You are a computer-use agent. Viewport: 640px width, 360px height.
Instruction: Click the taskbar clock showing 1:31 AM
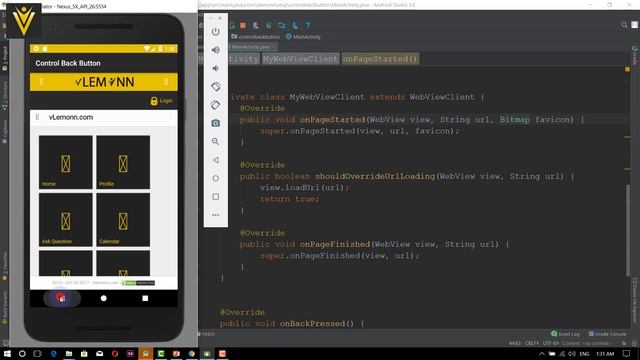pyautogui.click(x=605, y=354)
